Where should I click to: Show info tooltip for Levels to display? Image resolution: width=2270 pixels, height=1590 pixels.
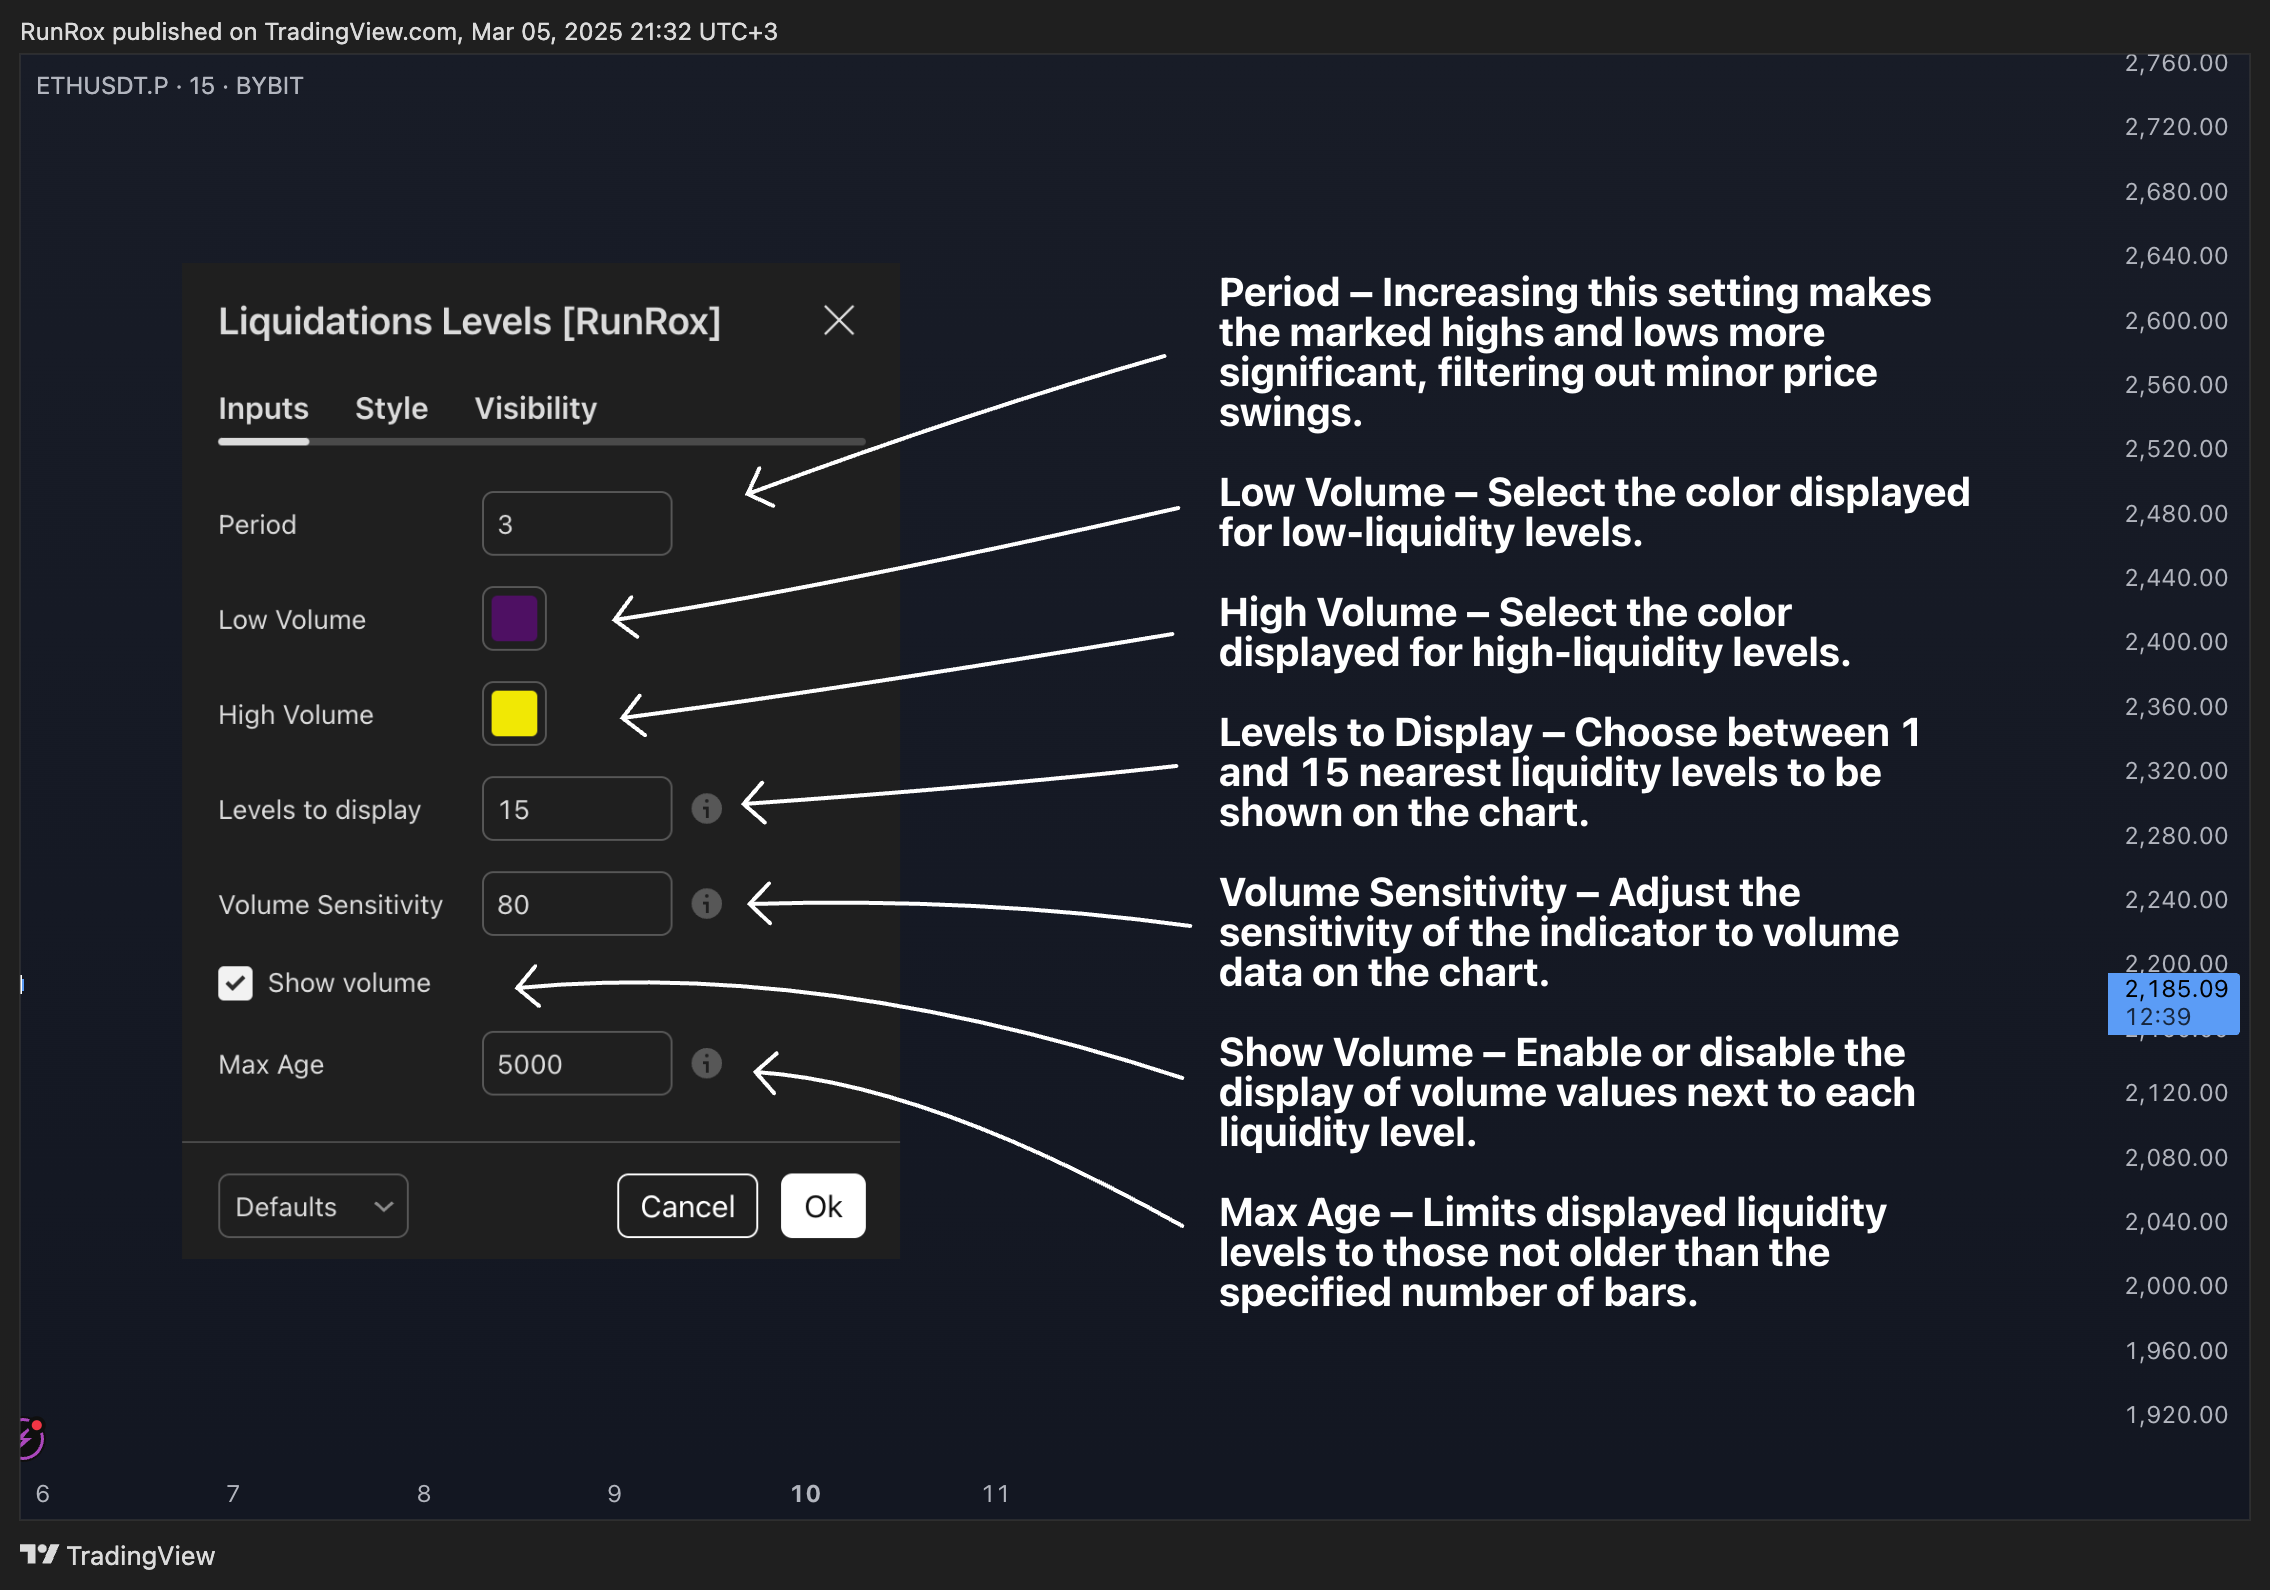(706, 808)
